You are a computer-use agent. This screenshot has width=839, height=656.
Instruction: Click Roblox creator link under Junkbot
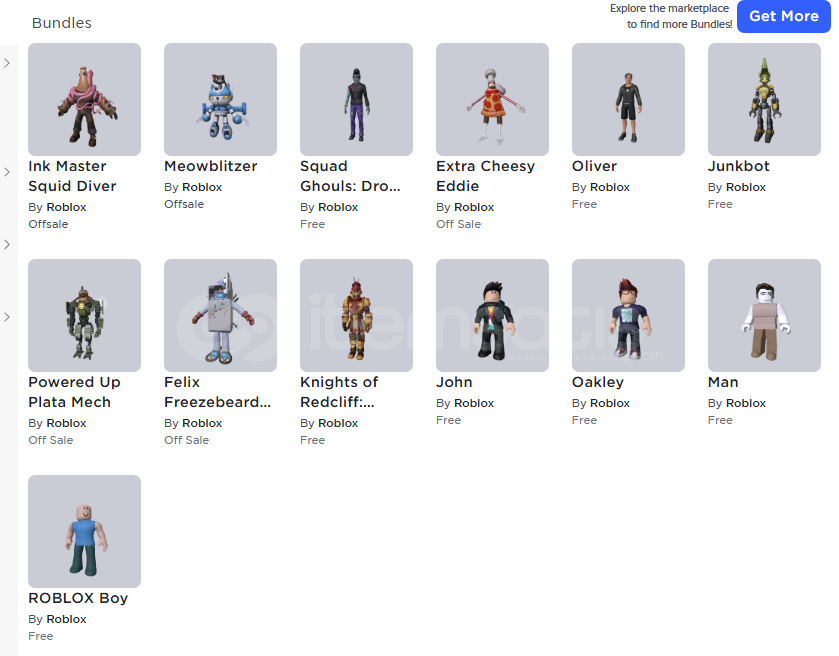(x=745, y=187)
